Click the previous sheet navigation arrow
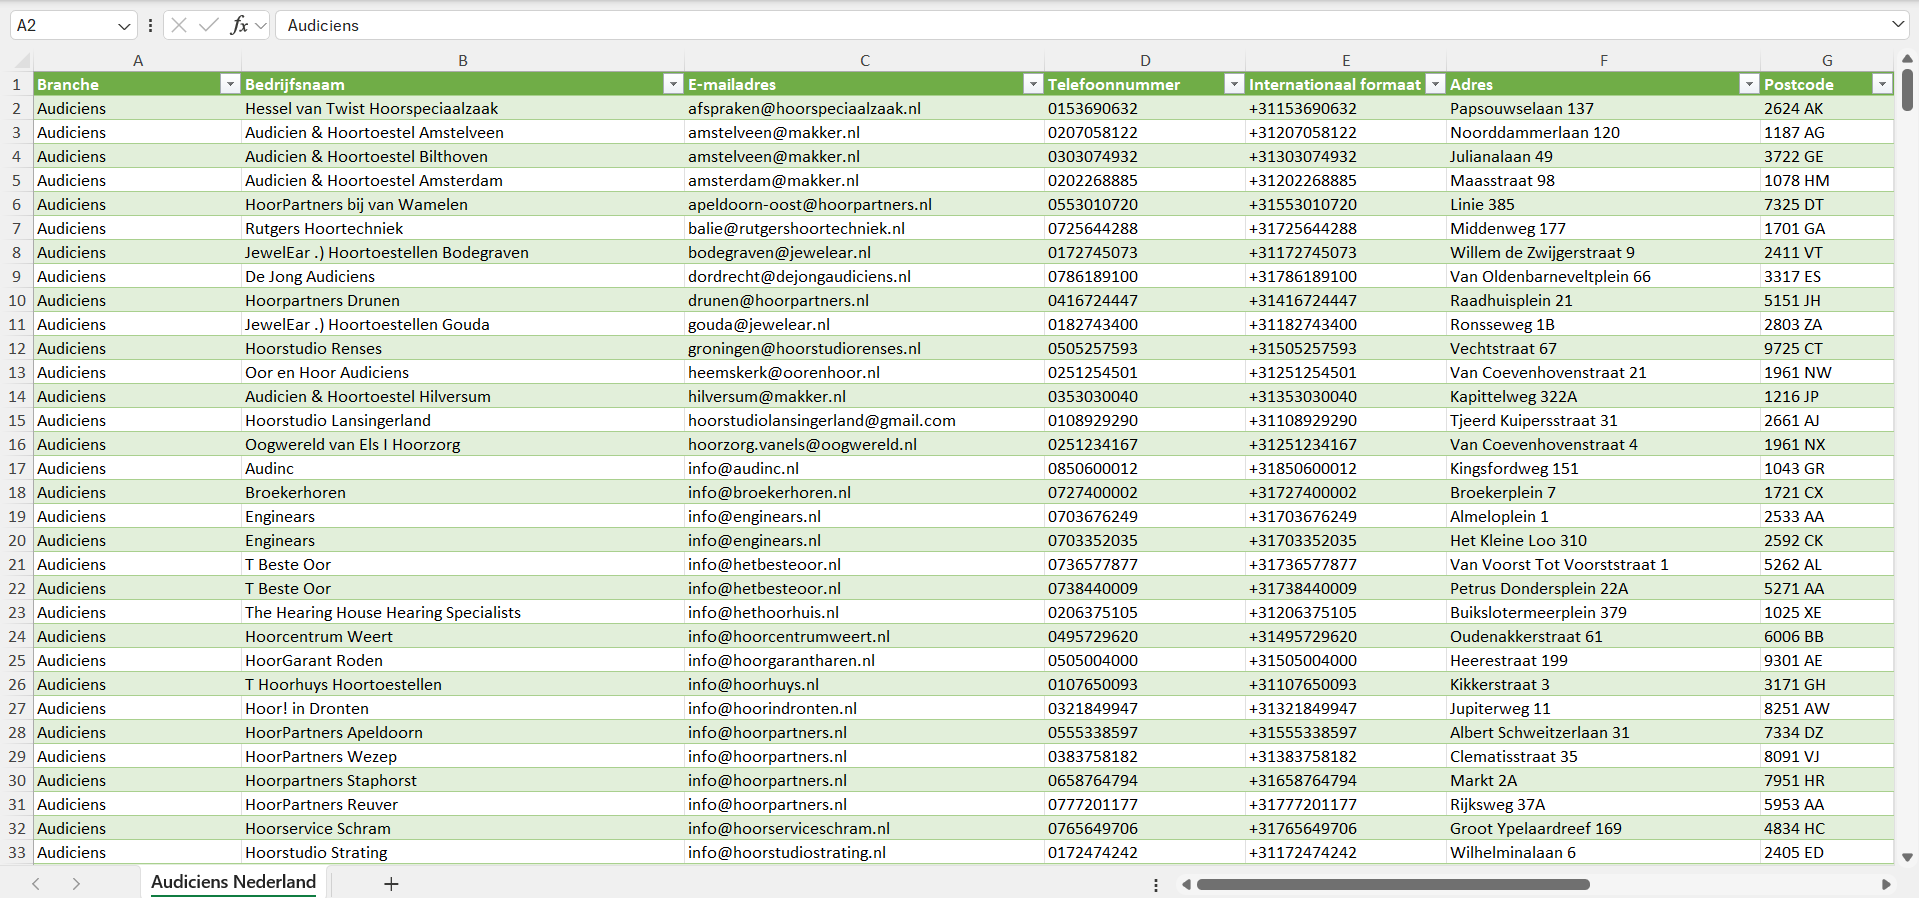1919x898 pixels. tap(36, 884)
